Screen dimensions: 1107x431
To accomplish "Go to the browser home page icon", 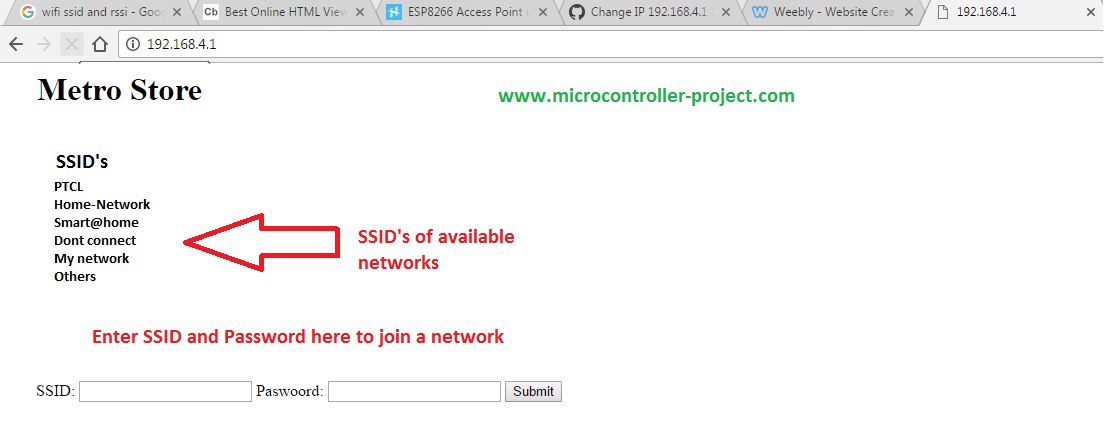I will click(100, 45).
